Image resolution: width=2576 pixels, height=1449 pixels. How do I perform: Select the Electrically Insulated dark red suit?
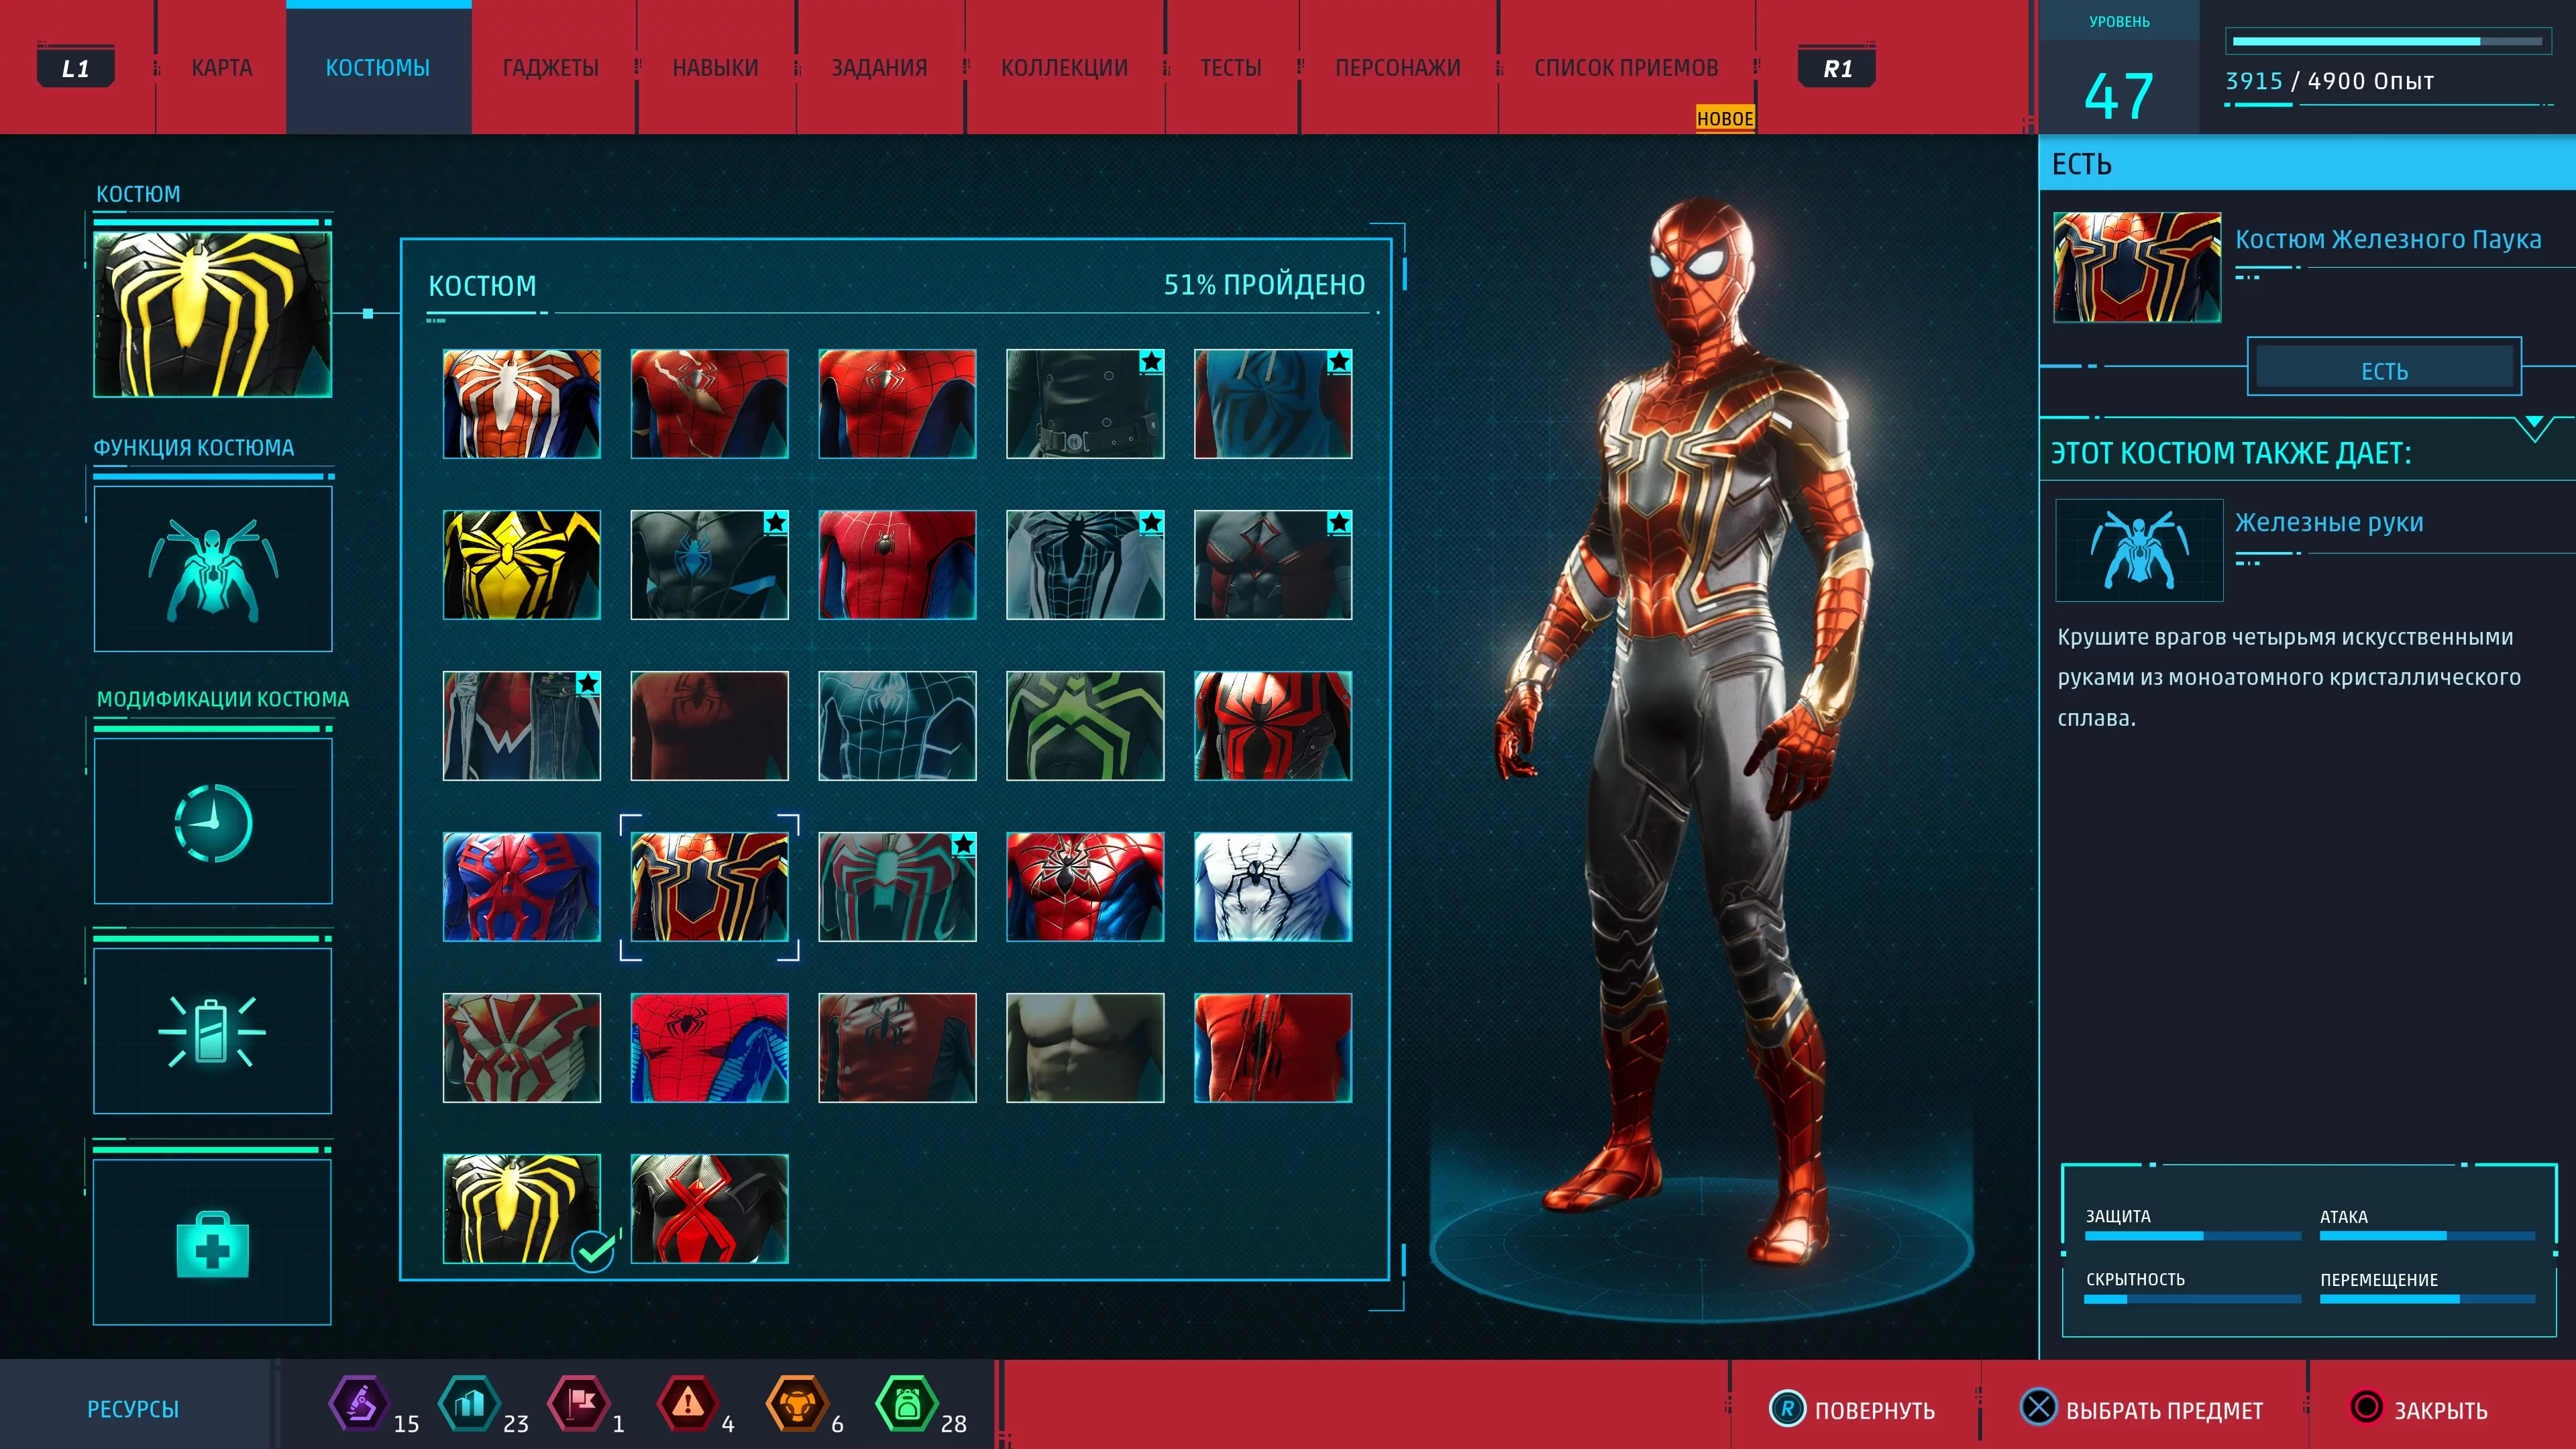coord(1273,565)
